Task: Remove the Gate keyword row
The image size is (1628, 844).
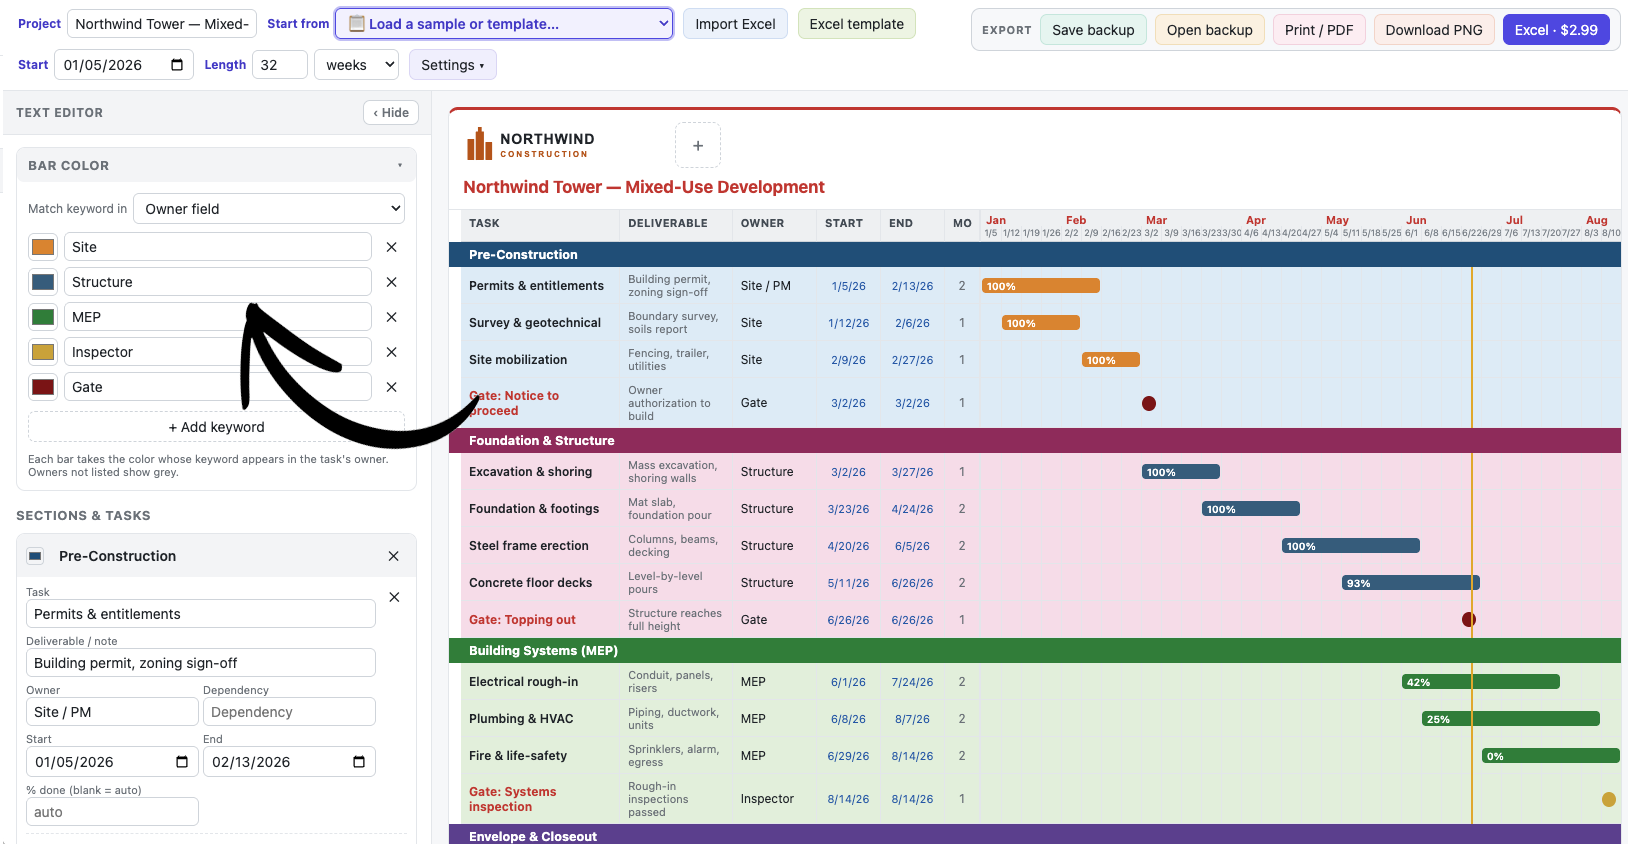Action: point(392,387)
